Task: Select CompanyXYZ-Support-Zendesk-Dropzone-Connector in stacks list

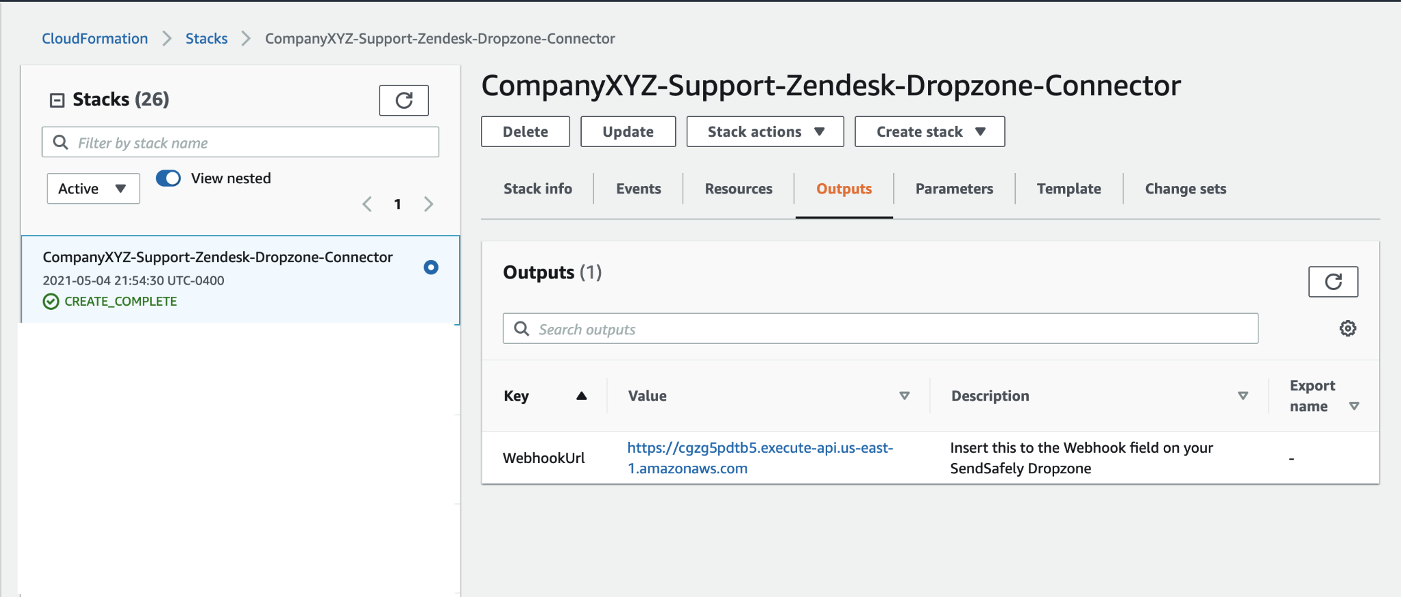Action: tap(218, 257)
